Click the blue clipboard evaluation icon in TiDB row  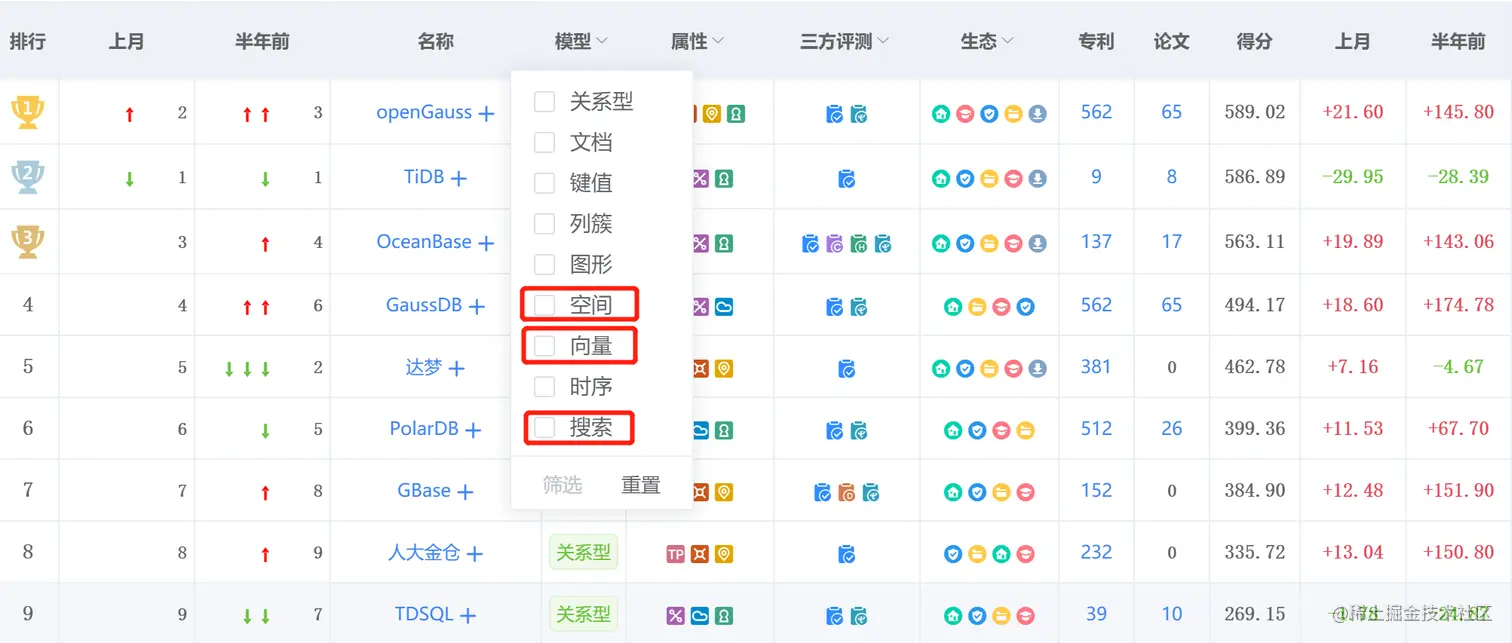(x=846, y=179)
